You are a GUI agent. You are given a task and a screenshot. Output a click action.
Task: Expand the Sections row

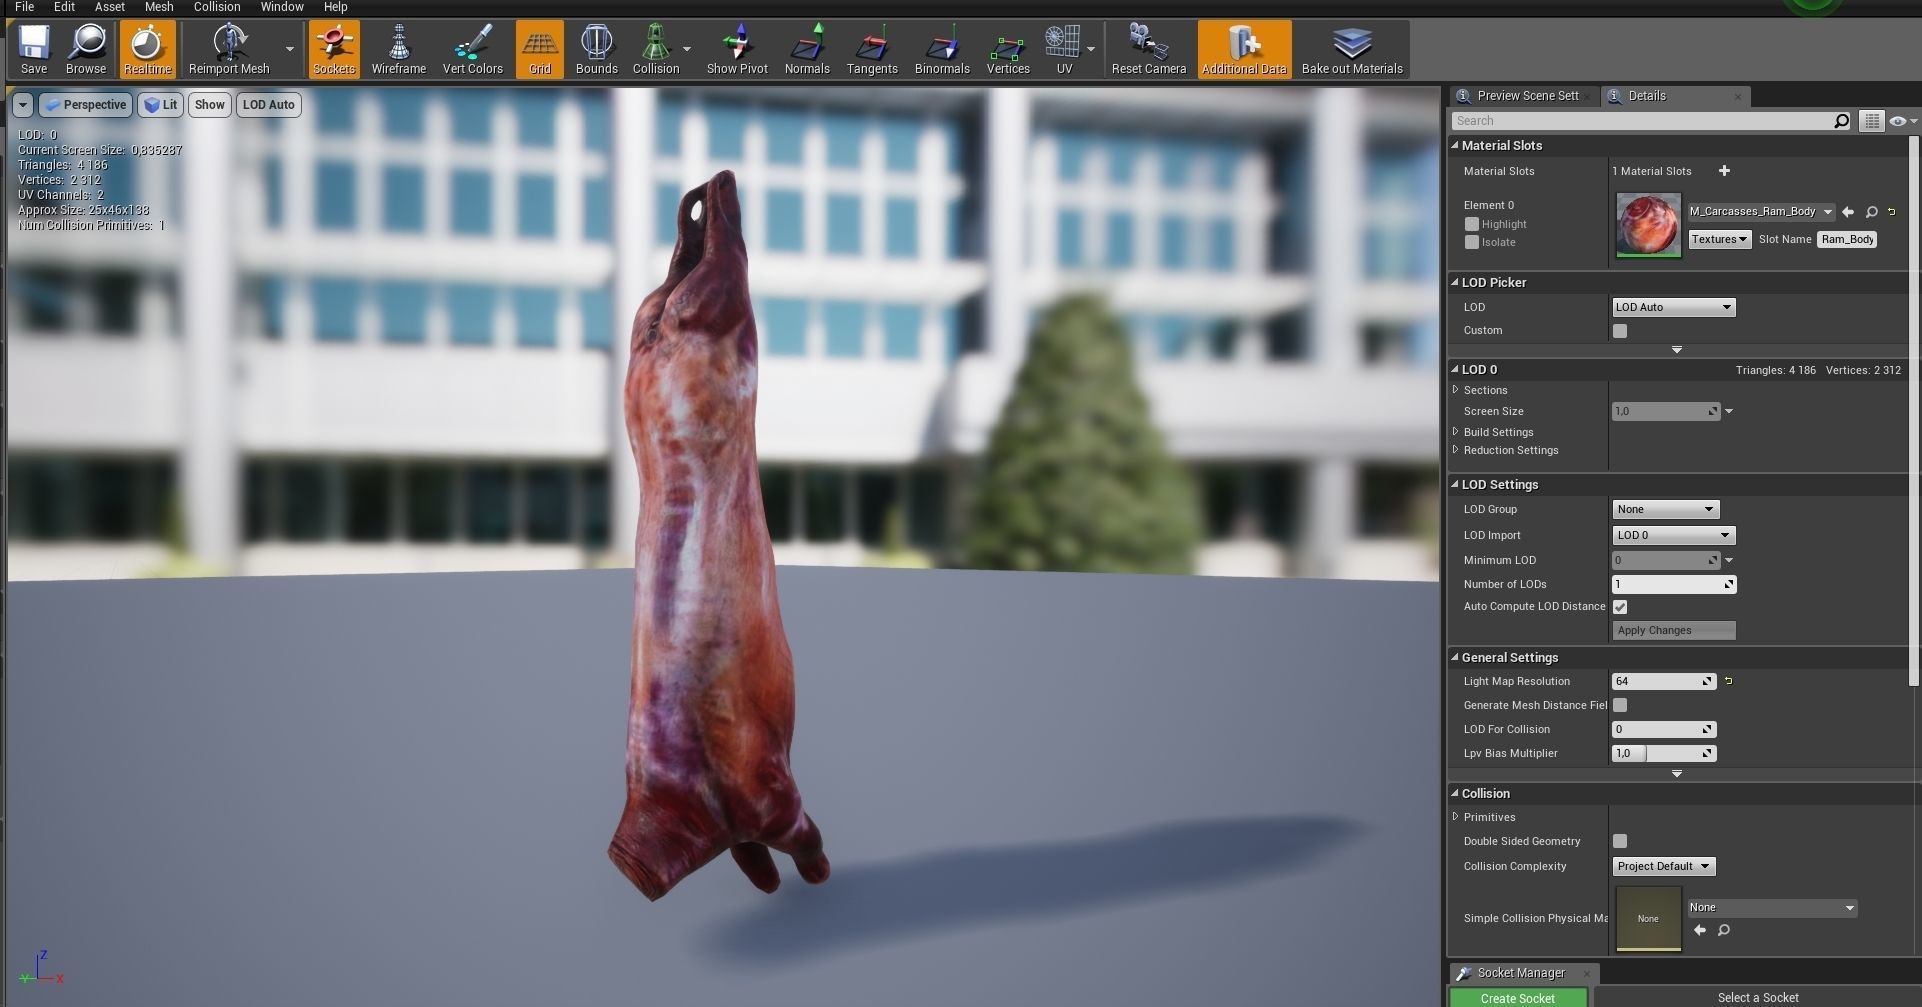pos(1456,390)
